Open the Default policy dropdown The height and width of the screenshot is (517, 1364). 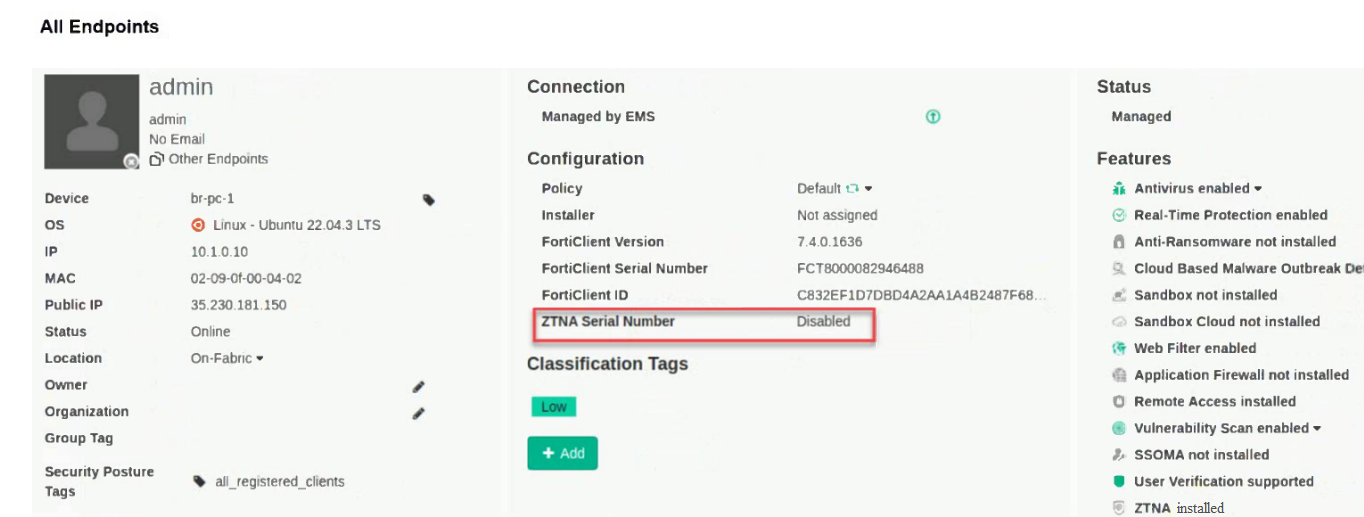tap(868, 189)
